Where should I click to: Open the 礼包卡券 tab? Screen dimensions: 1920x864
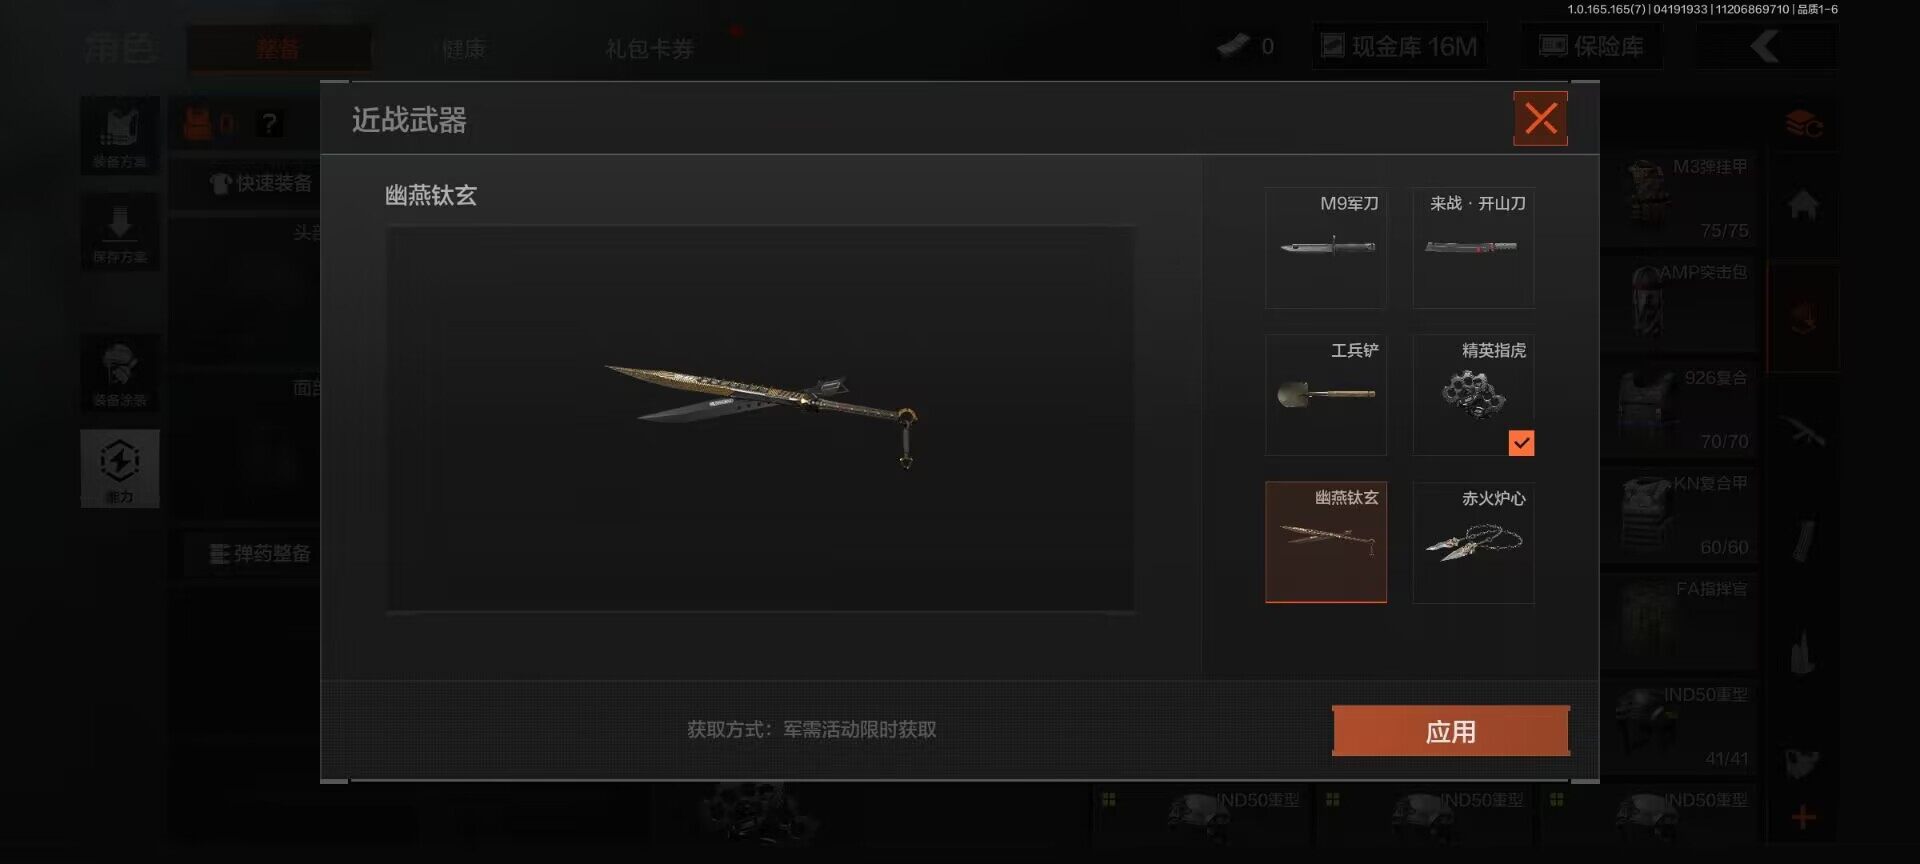(649, 48)
